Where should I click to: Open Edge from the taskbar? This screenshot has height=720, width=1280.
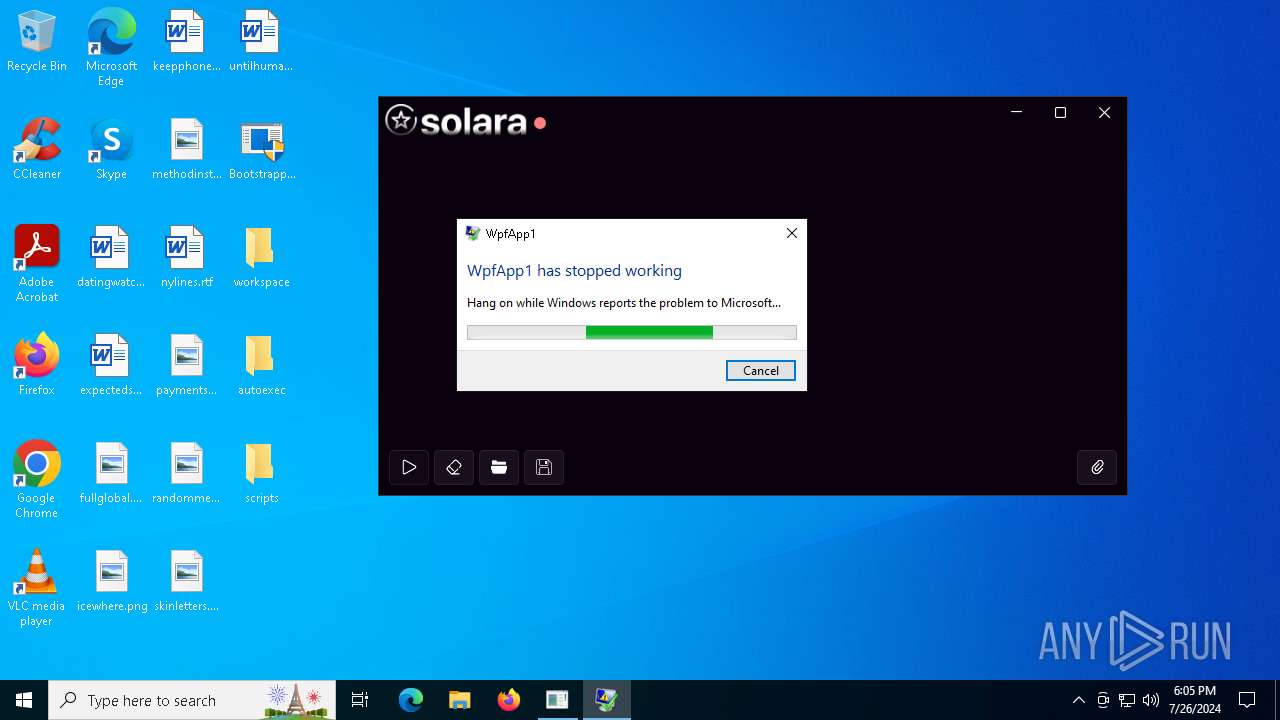pos(411,700)
